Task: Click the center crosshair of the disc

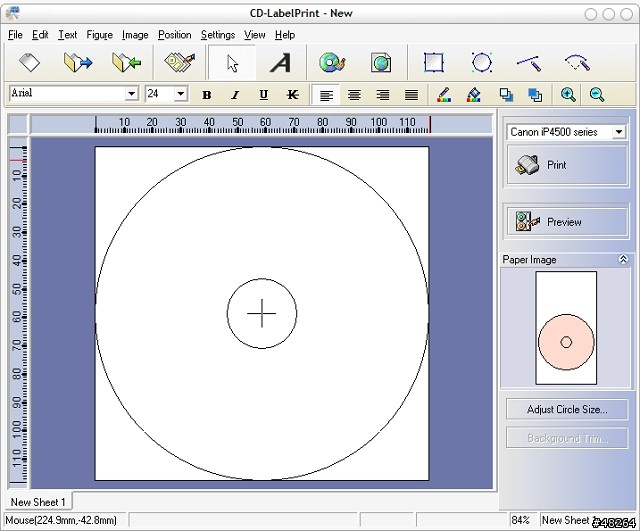Action: [x=262, y=313]
